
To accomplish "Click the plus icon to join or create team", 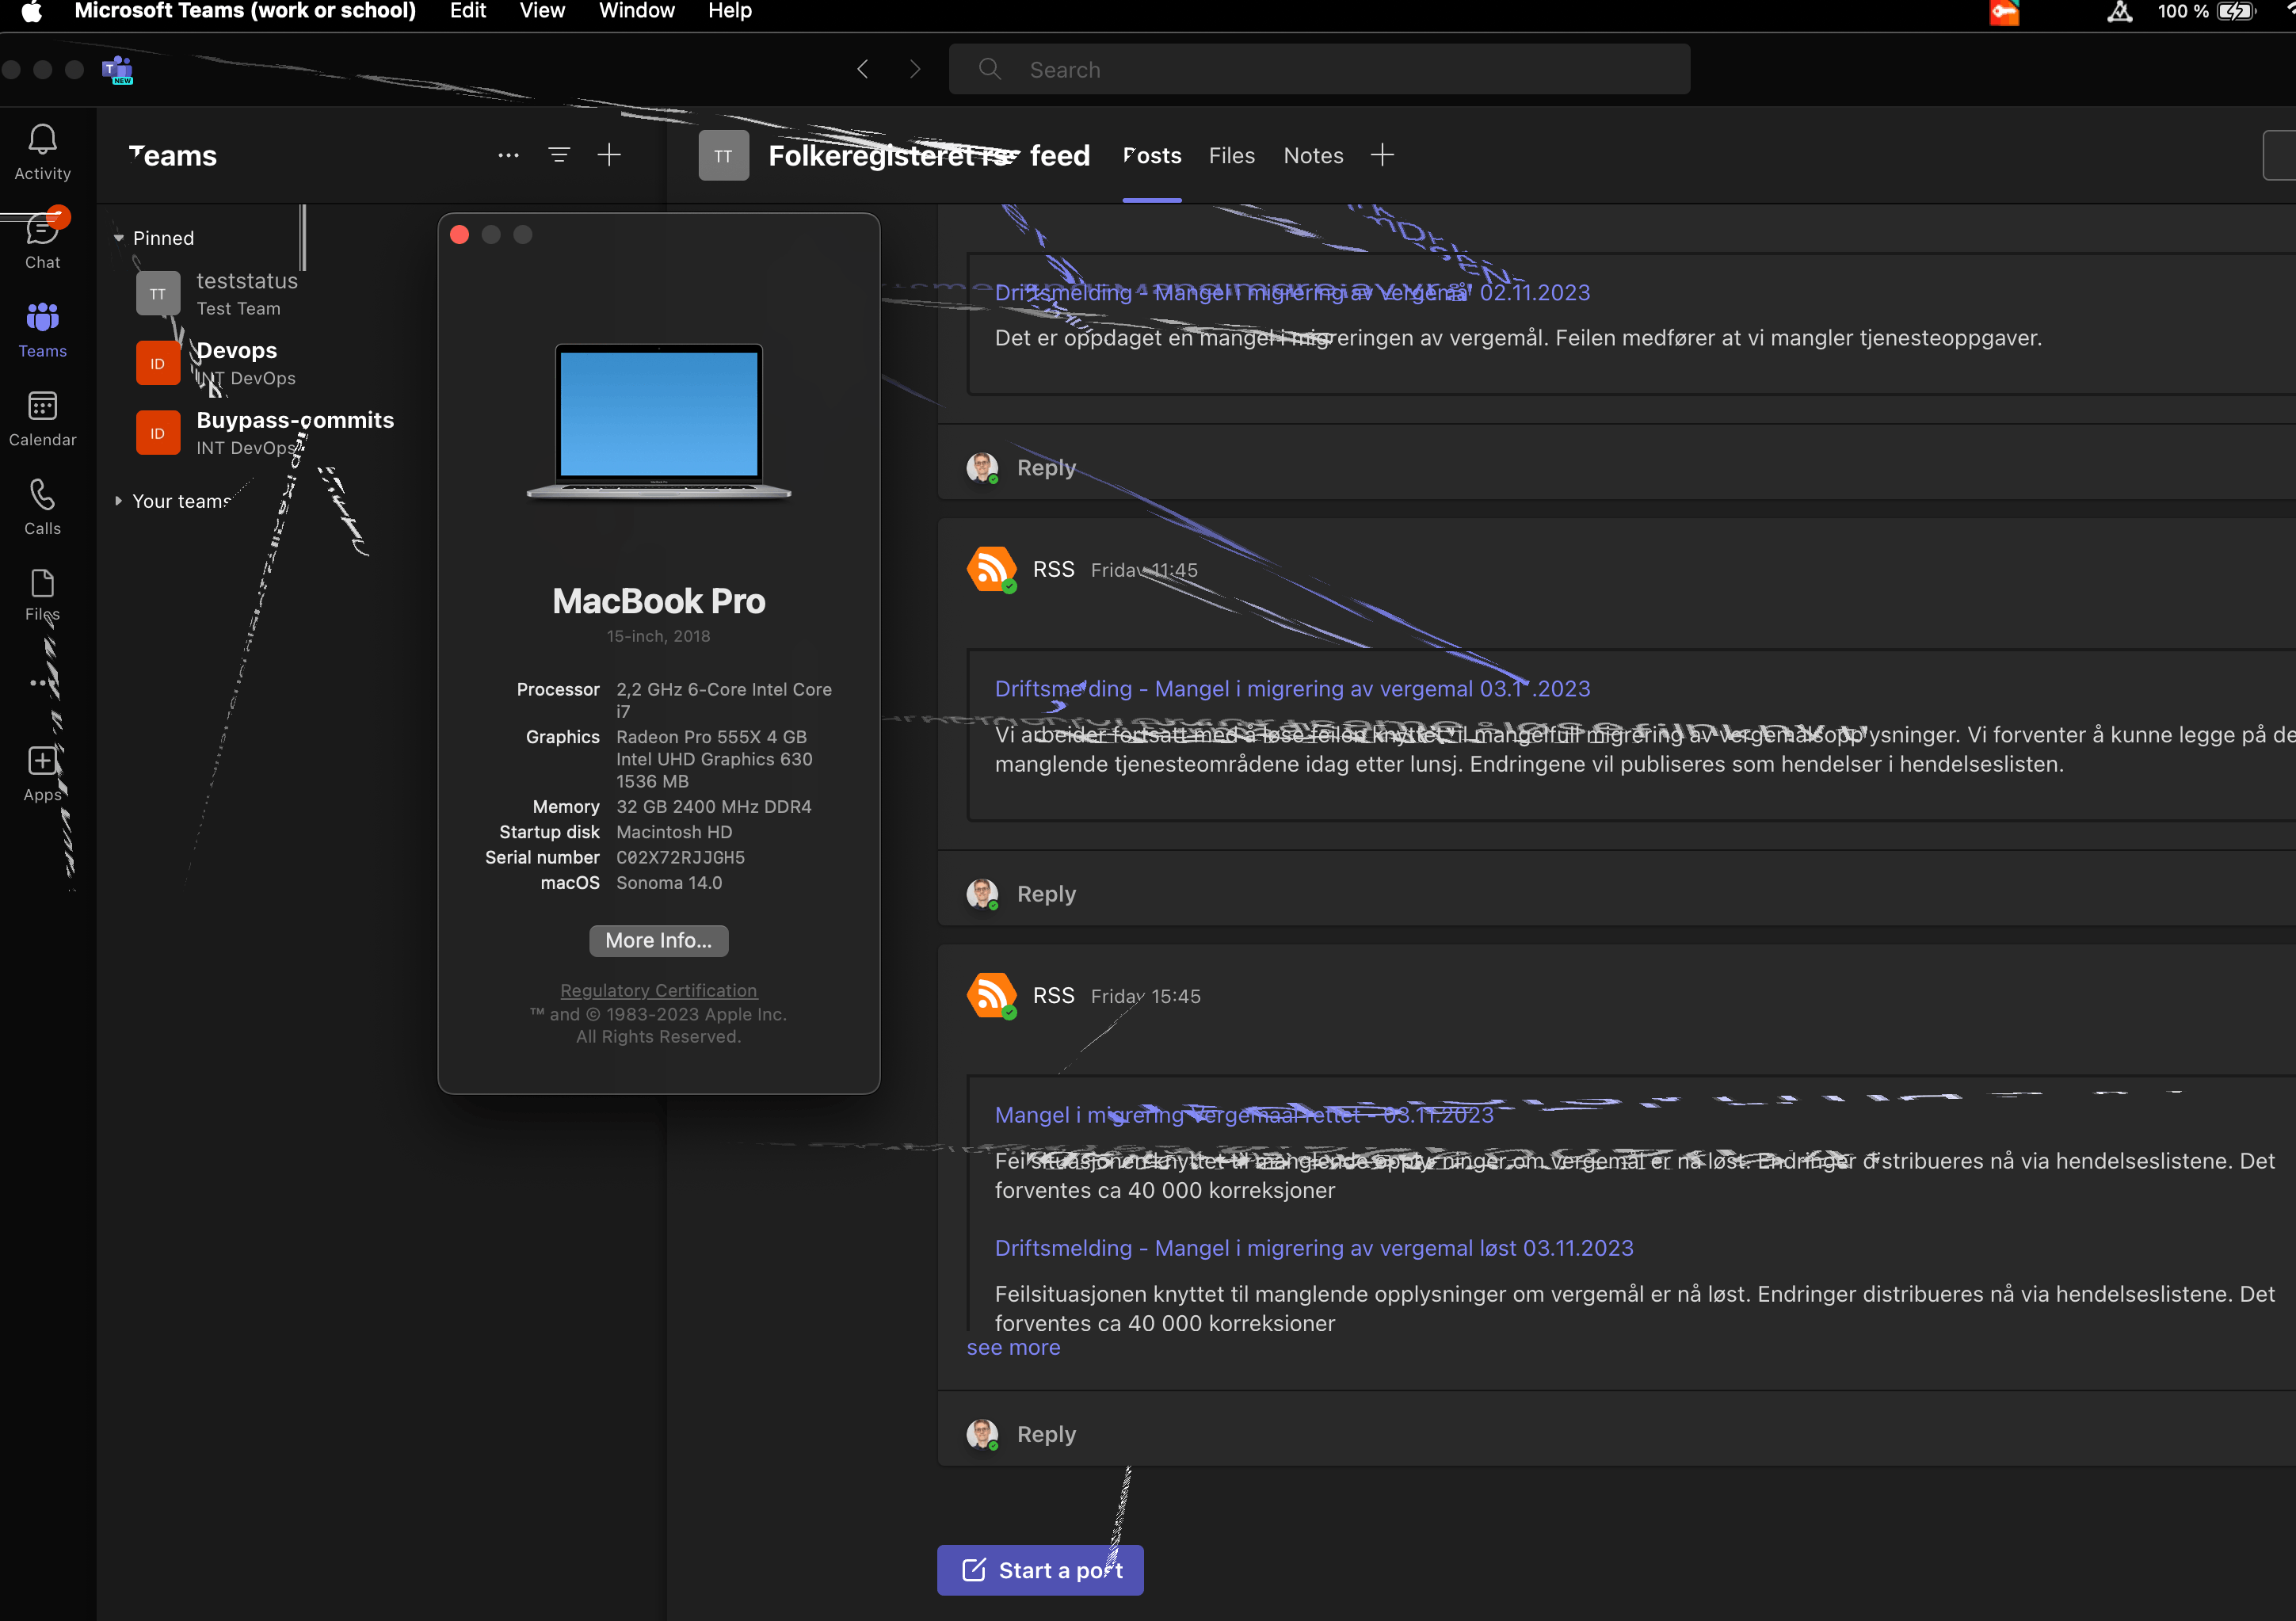I will (x=609, y=155).
